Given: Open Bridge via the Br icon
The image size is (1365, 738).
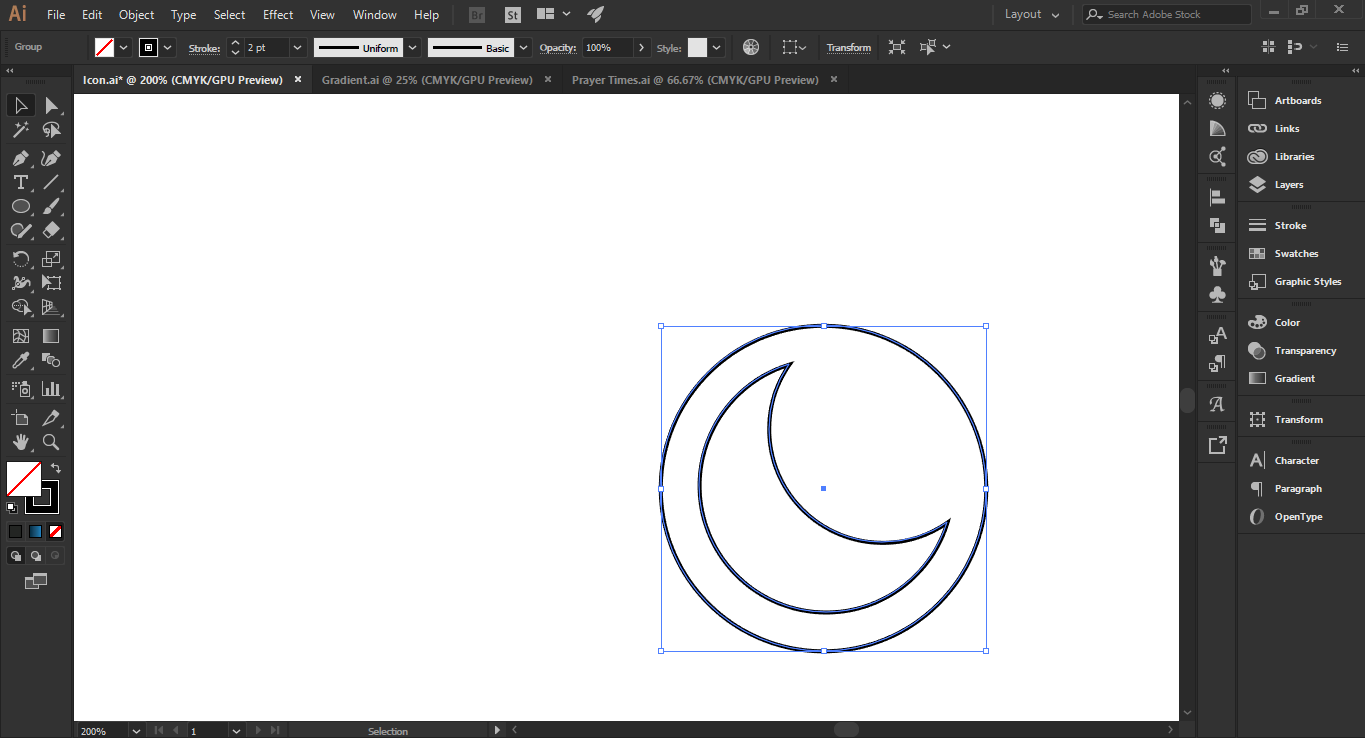Looking at the screenshot, I should 477,15.
